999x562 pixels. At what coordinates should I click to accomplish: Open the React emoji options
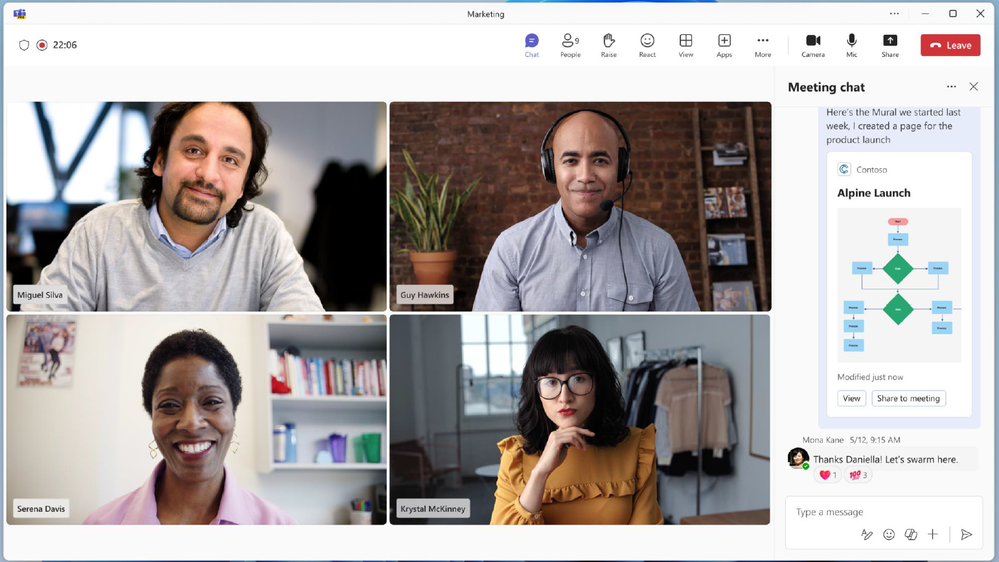647,45
